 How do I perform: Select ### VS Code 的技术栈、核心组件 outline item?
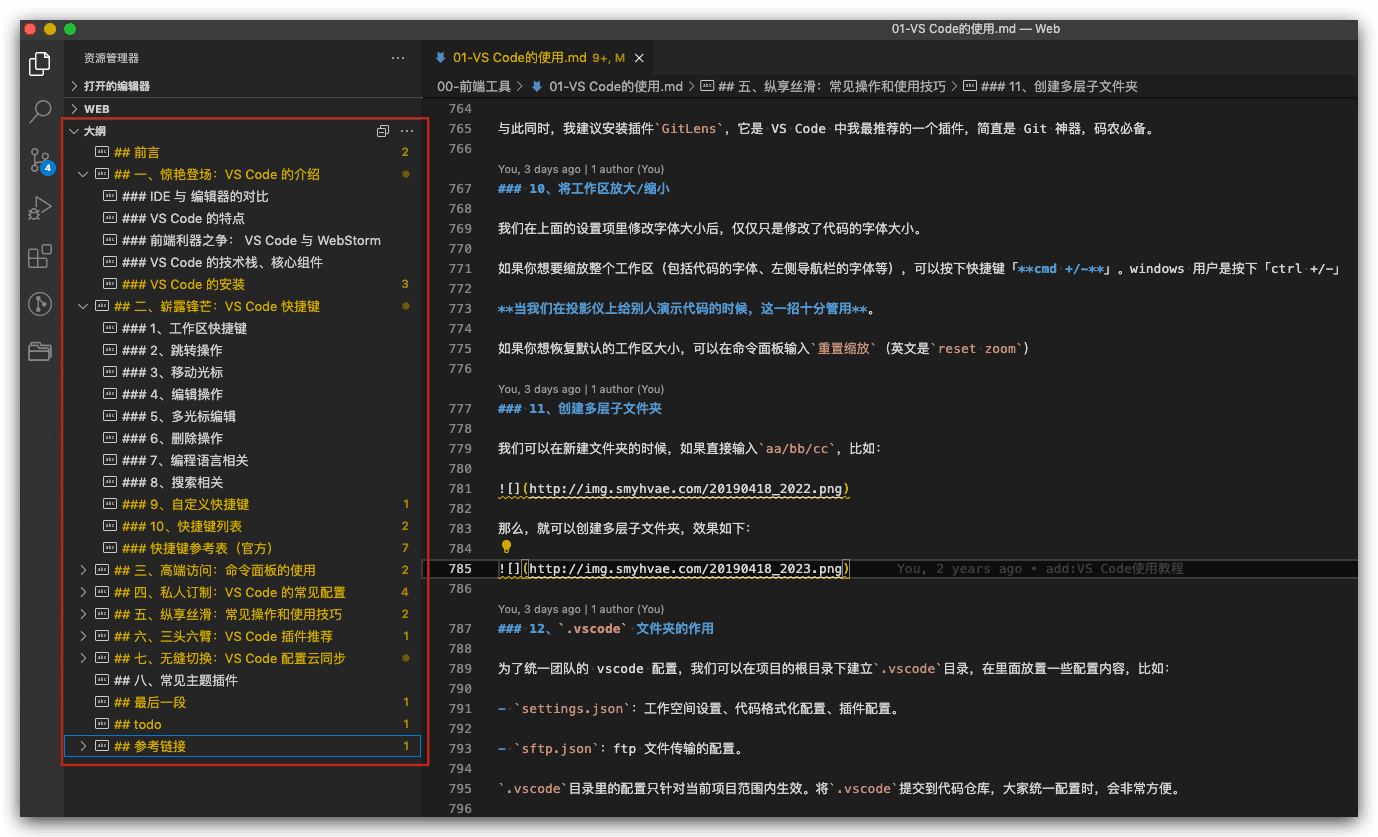(242, 262)
